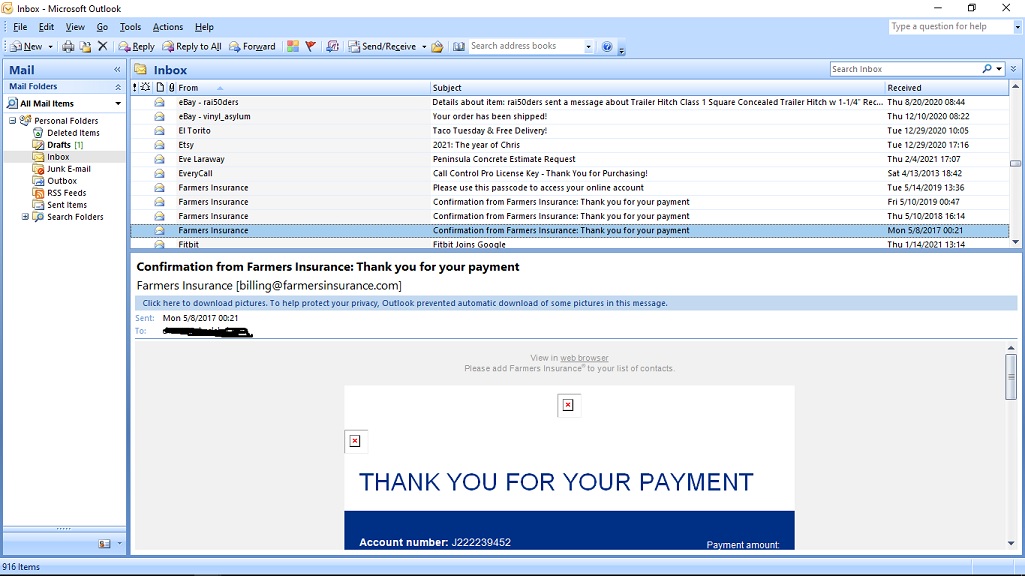Click the Follow Up red flag icon
This screenshot has height=576, width=1025.
[x=311, y=46]
